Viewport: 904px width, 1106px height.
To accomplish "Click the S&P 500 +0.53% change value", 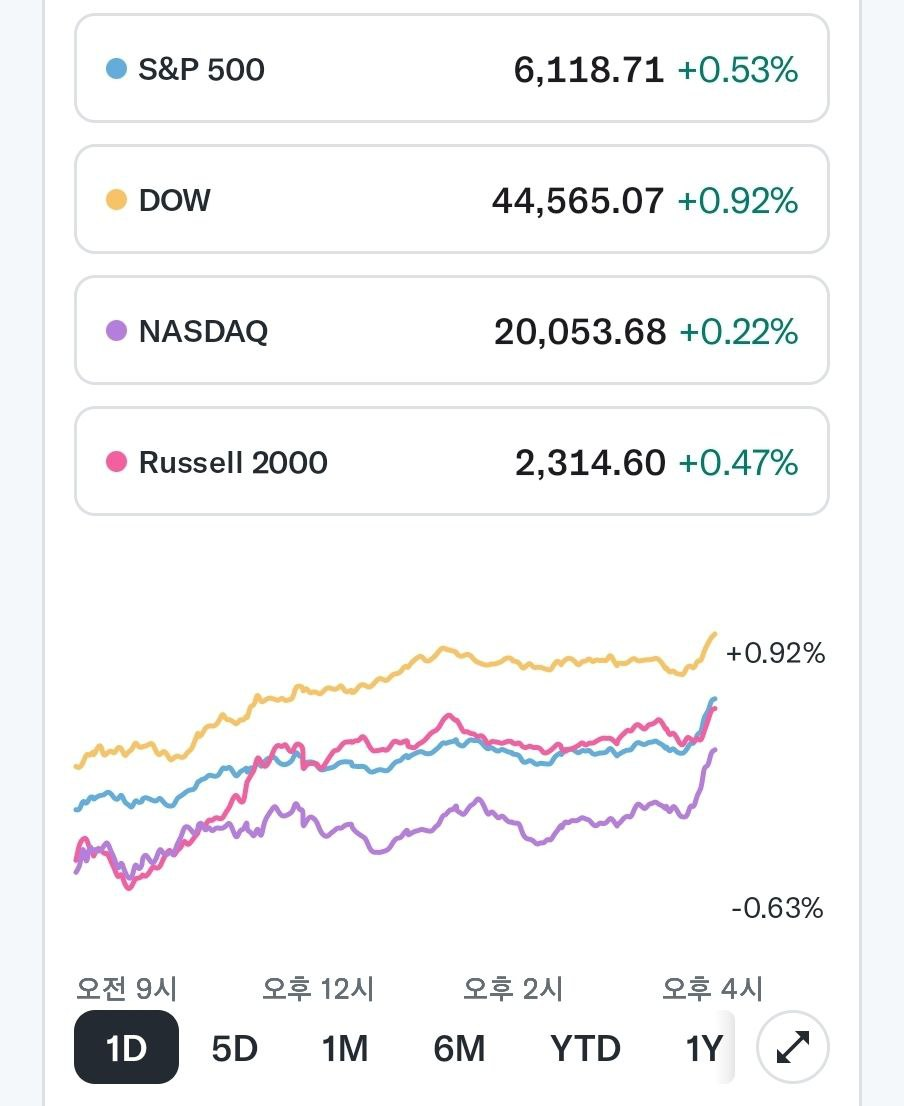I will (x=738, y=70).
